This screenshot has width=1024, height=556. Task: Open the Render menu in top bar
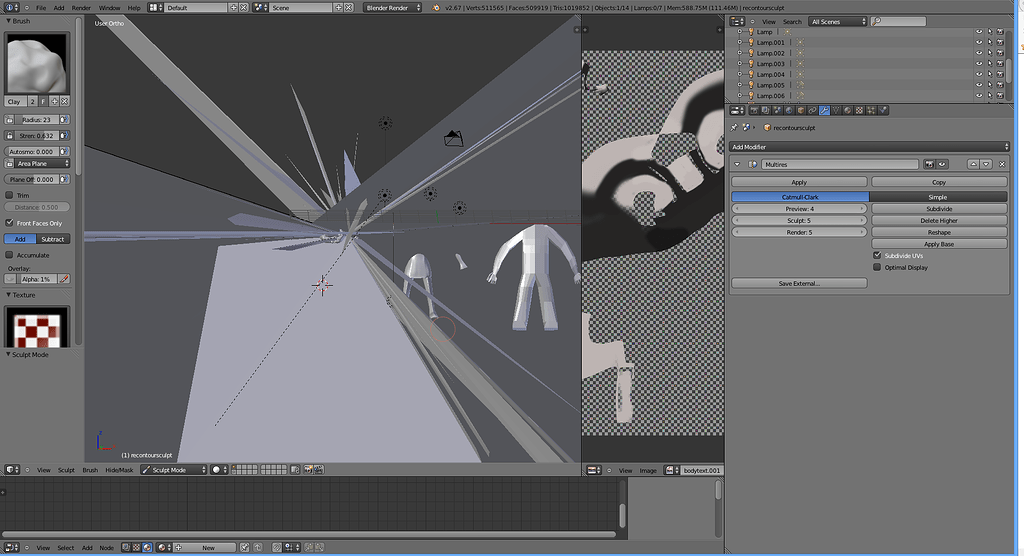pos(81,8)
